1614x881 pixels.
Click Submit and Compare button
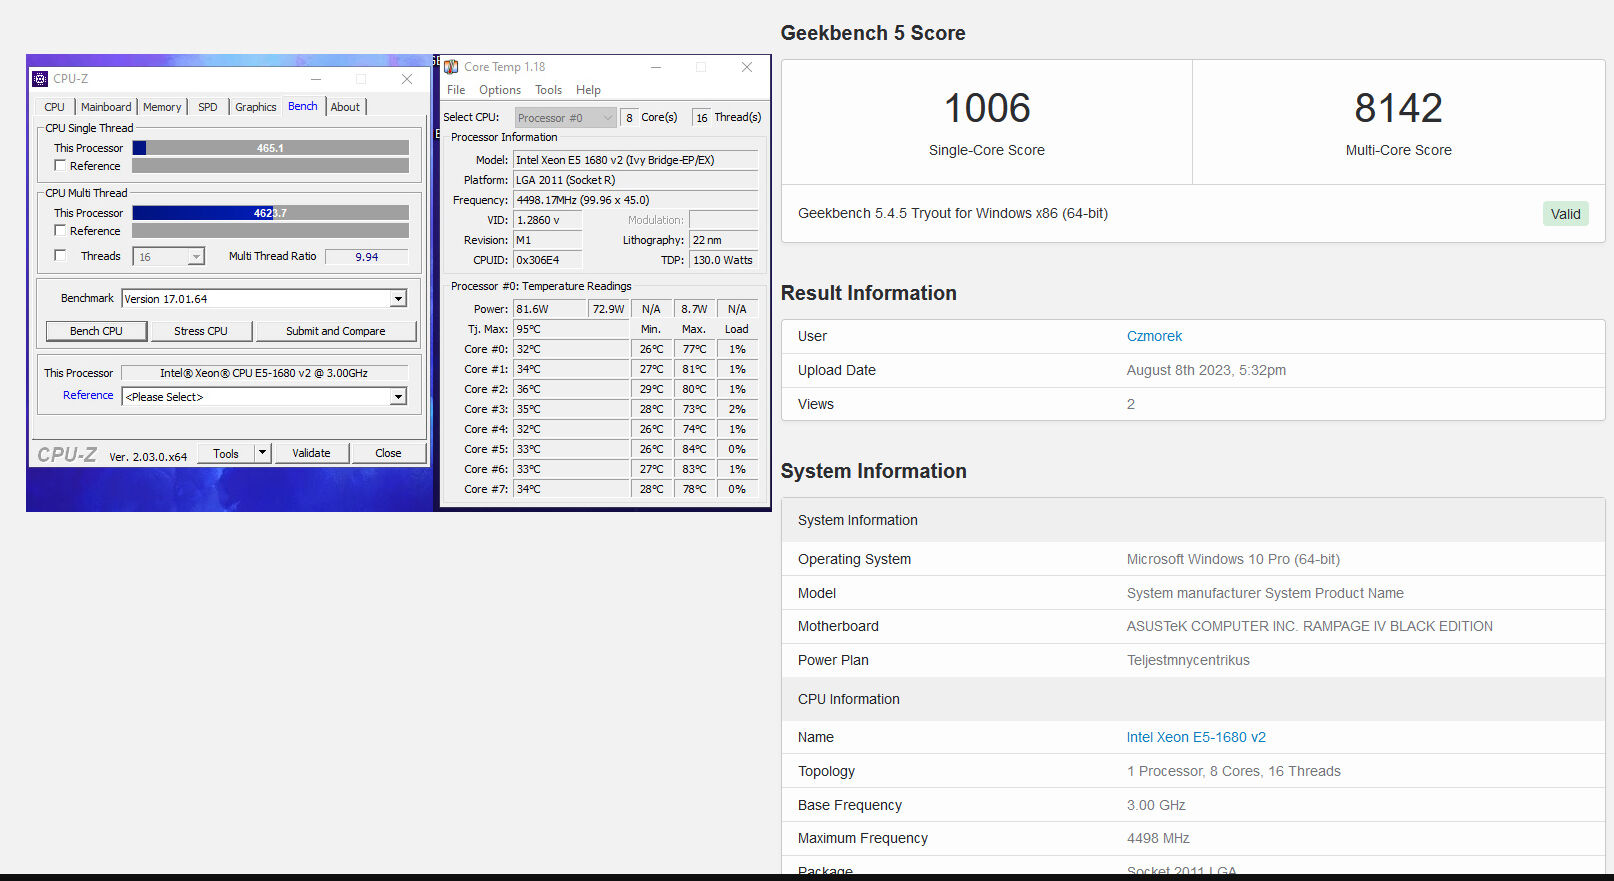336,331
